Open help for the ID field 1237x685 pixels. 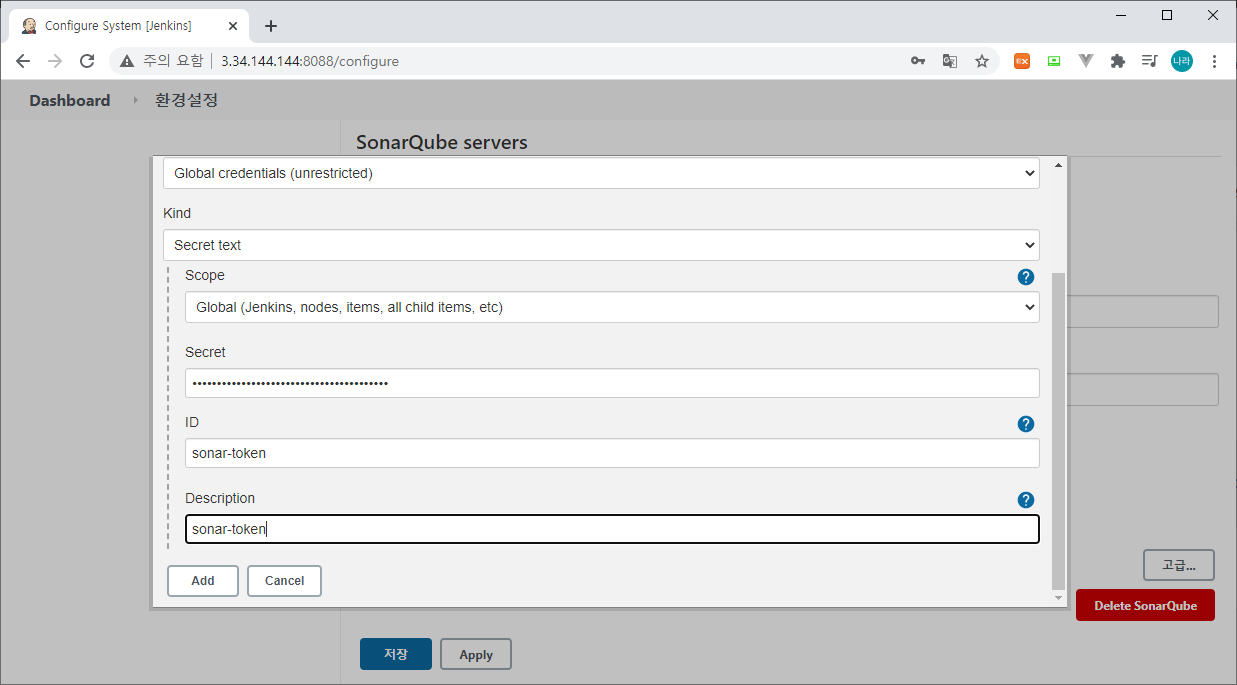tap(1025, 424)
